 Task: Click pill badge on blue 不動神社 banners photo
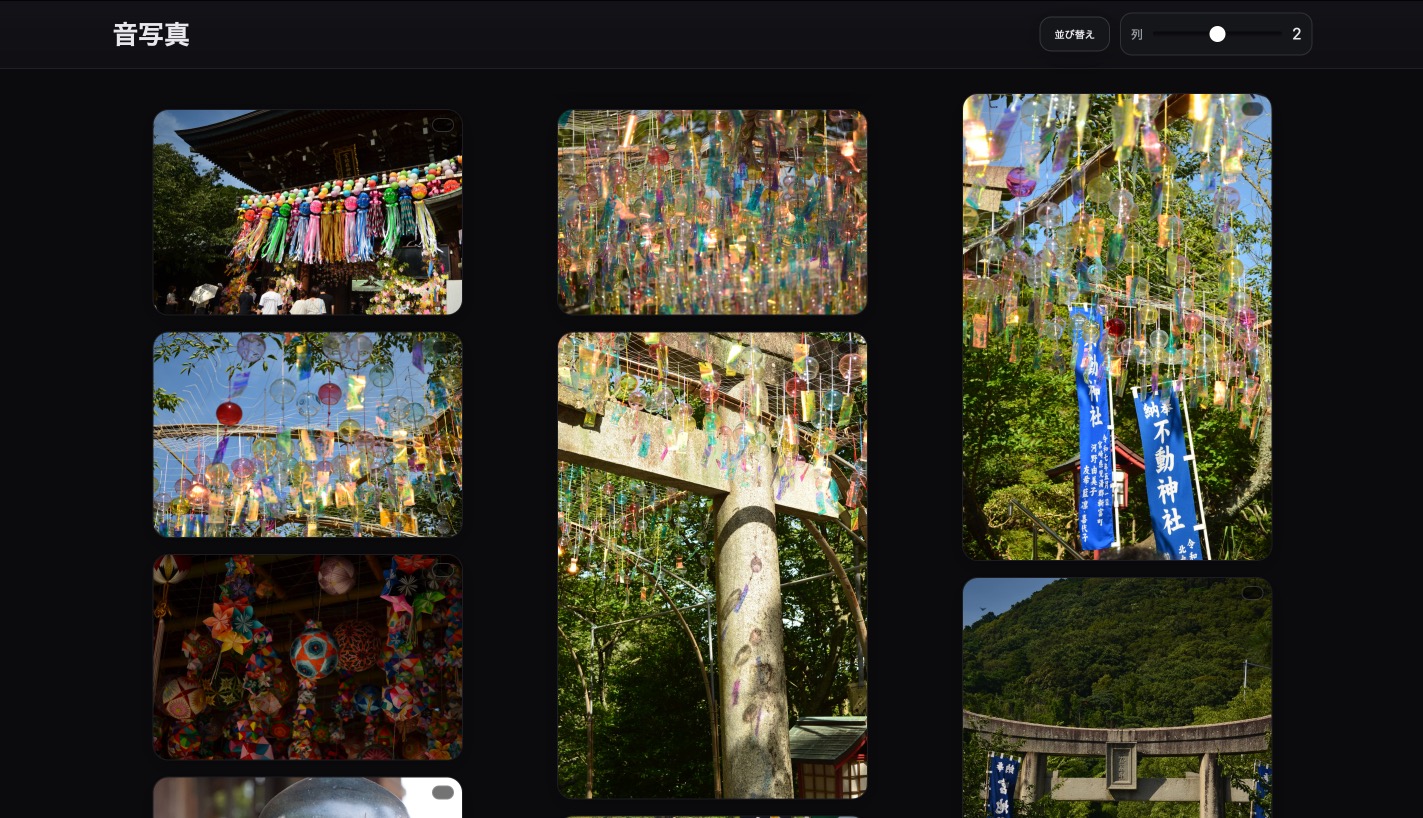coord(1252,109)
